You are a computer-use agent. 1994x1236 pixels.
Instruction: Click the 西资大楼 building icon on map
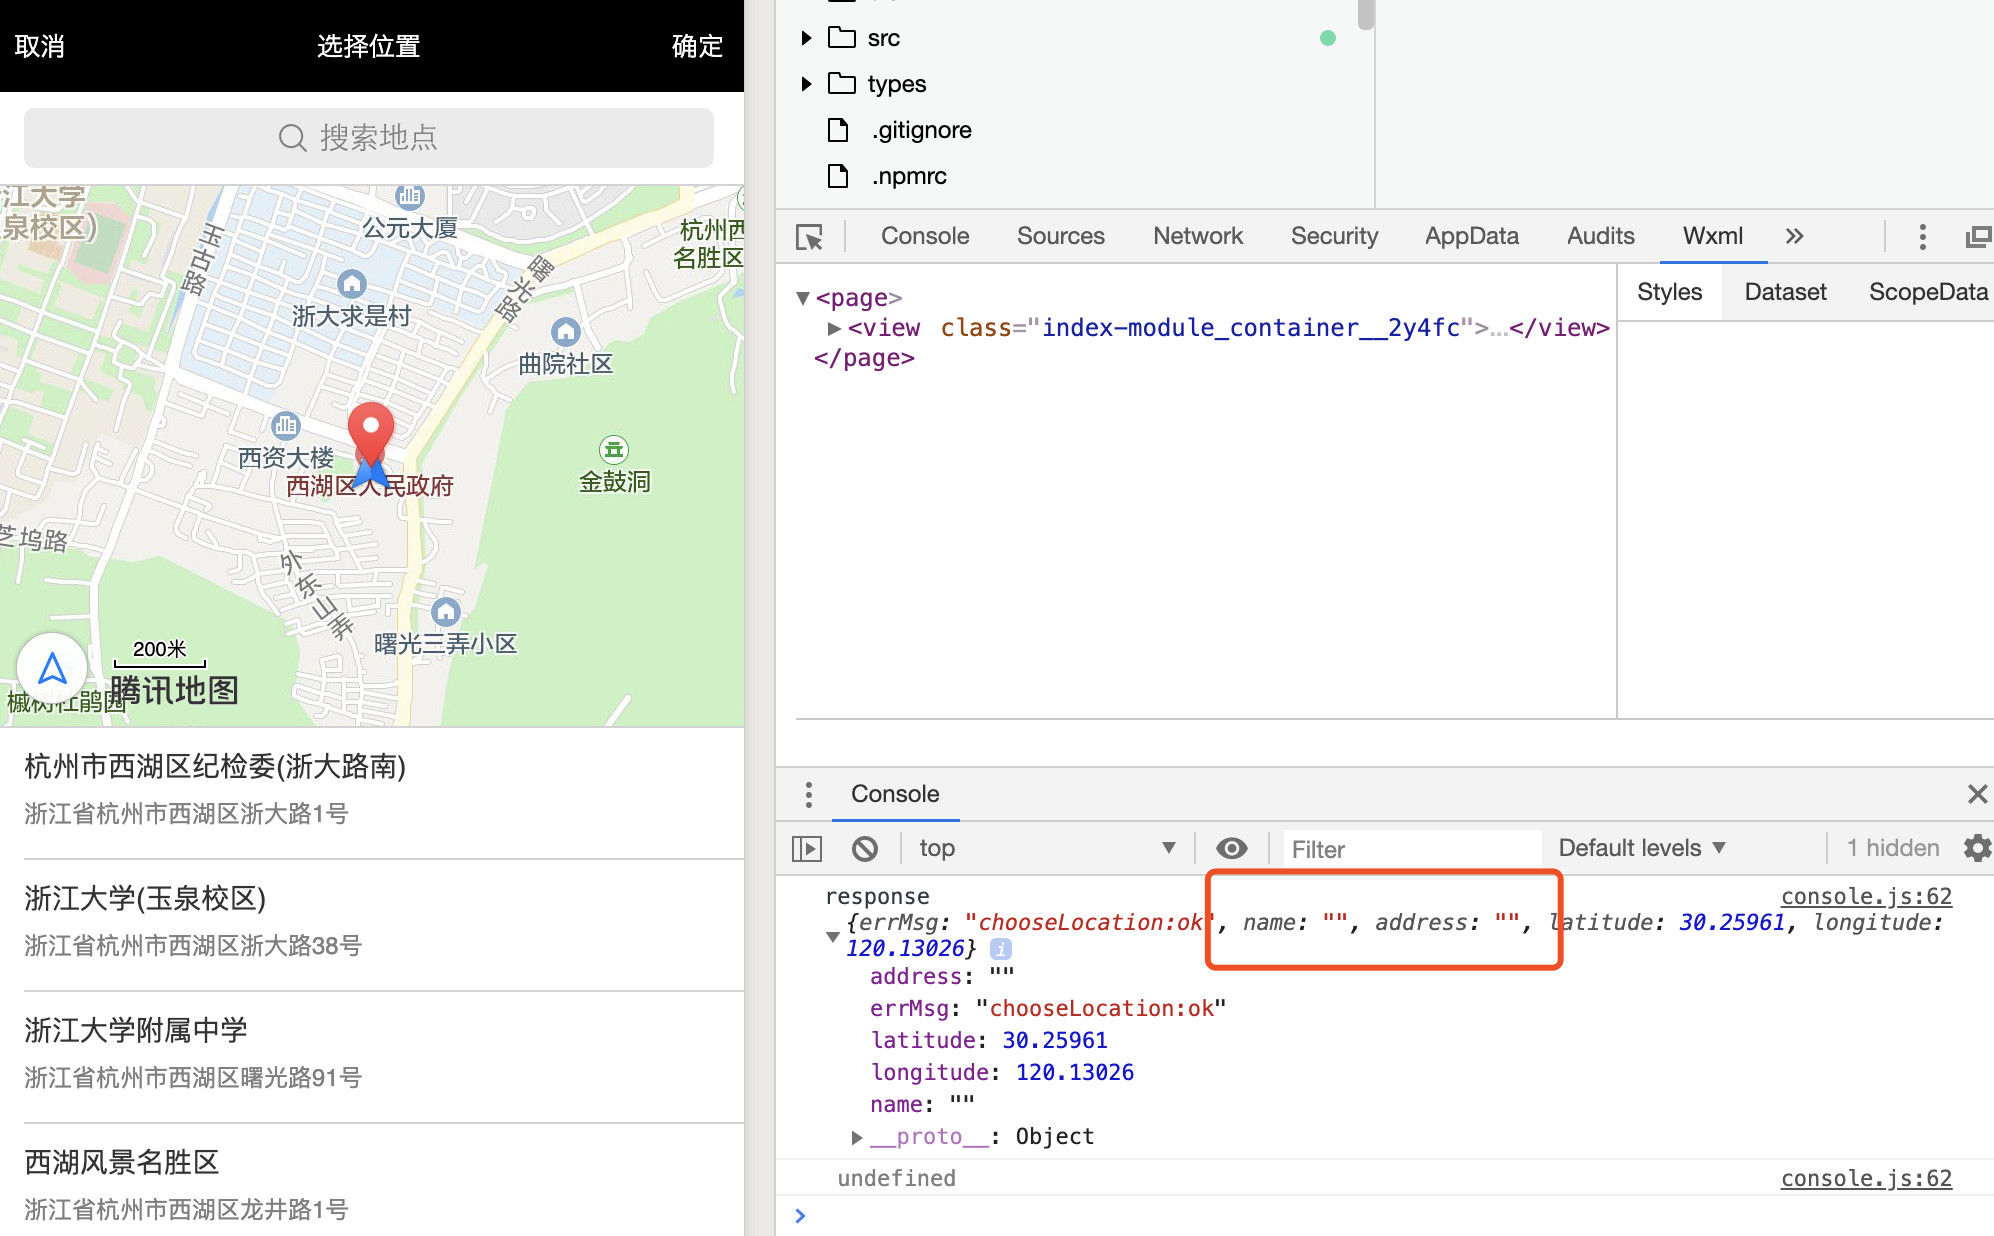[x=286, y=426]
